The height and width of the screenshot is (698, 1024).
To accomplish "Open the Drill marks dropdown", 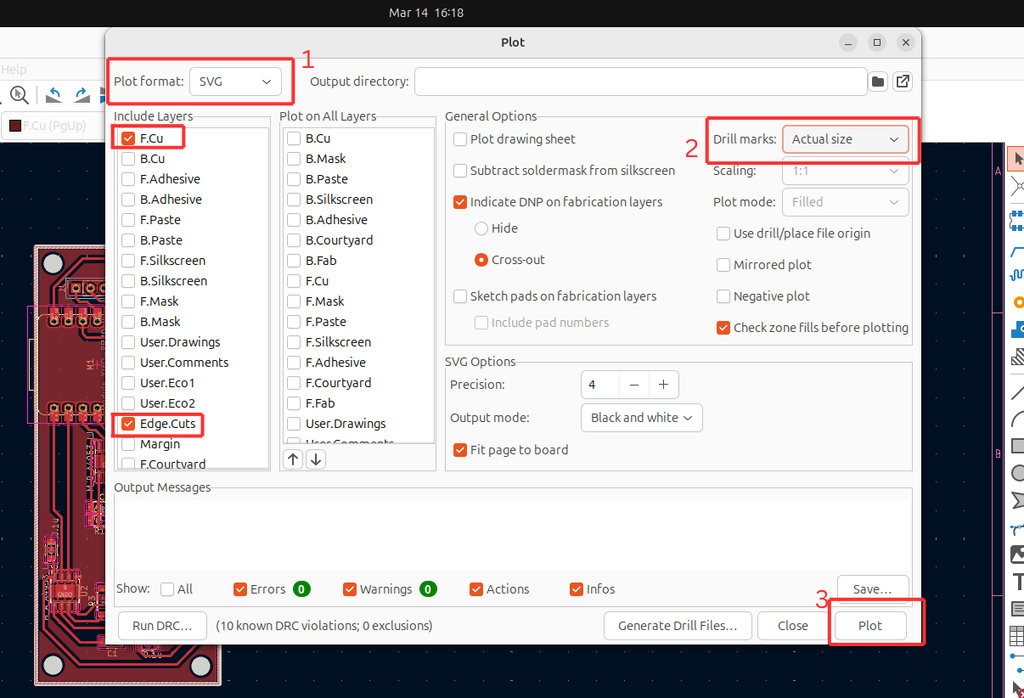I will tap(845, 139).
